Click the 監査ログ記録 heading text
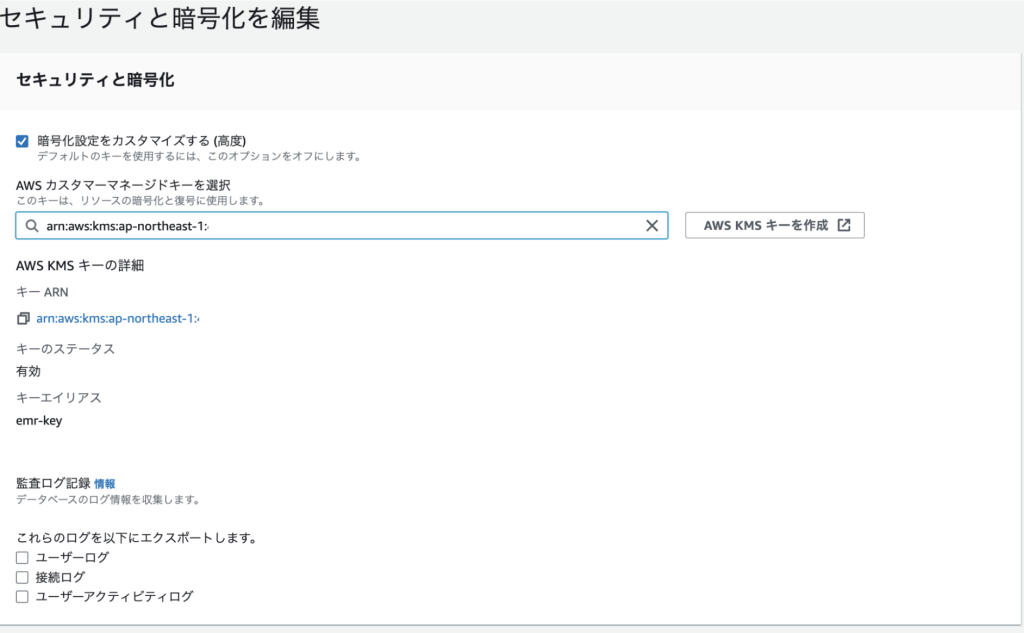1024x633 pixels. click(53, 483)
